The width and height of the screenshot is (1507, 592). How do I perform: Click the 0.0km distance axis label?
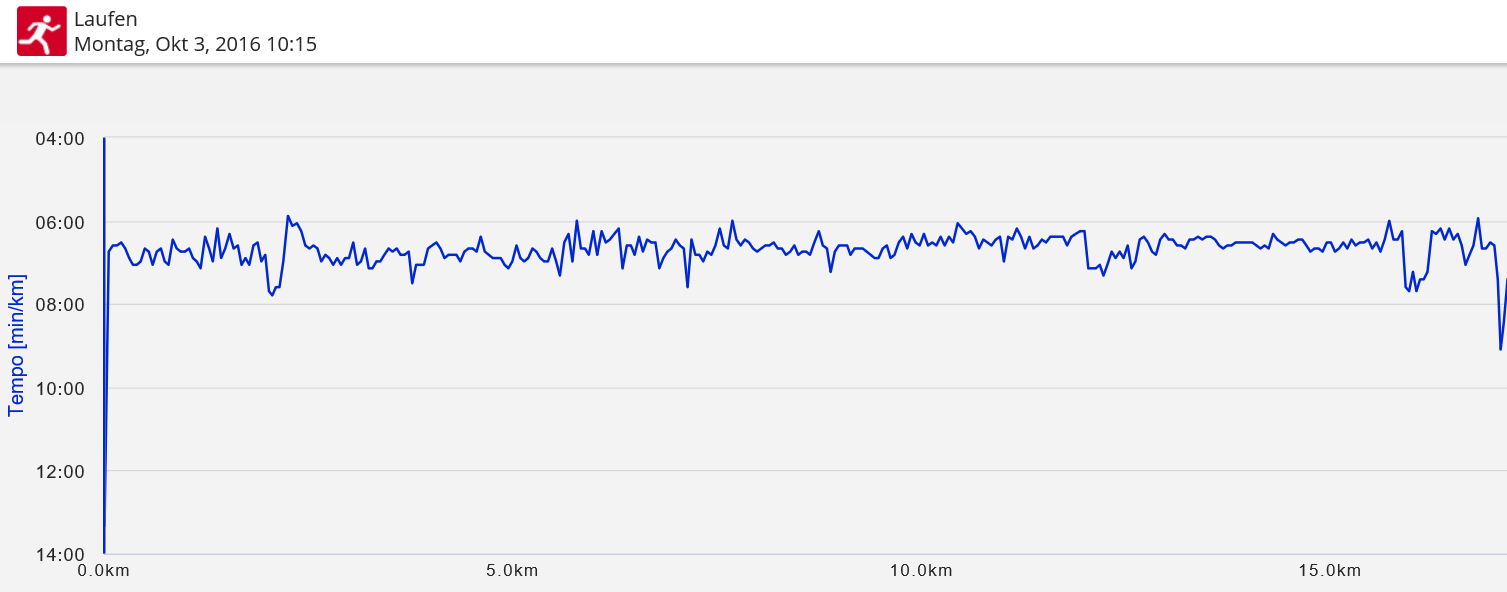[x=104, y=571]
